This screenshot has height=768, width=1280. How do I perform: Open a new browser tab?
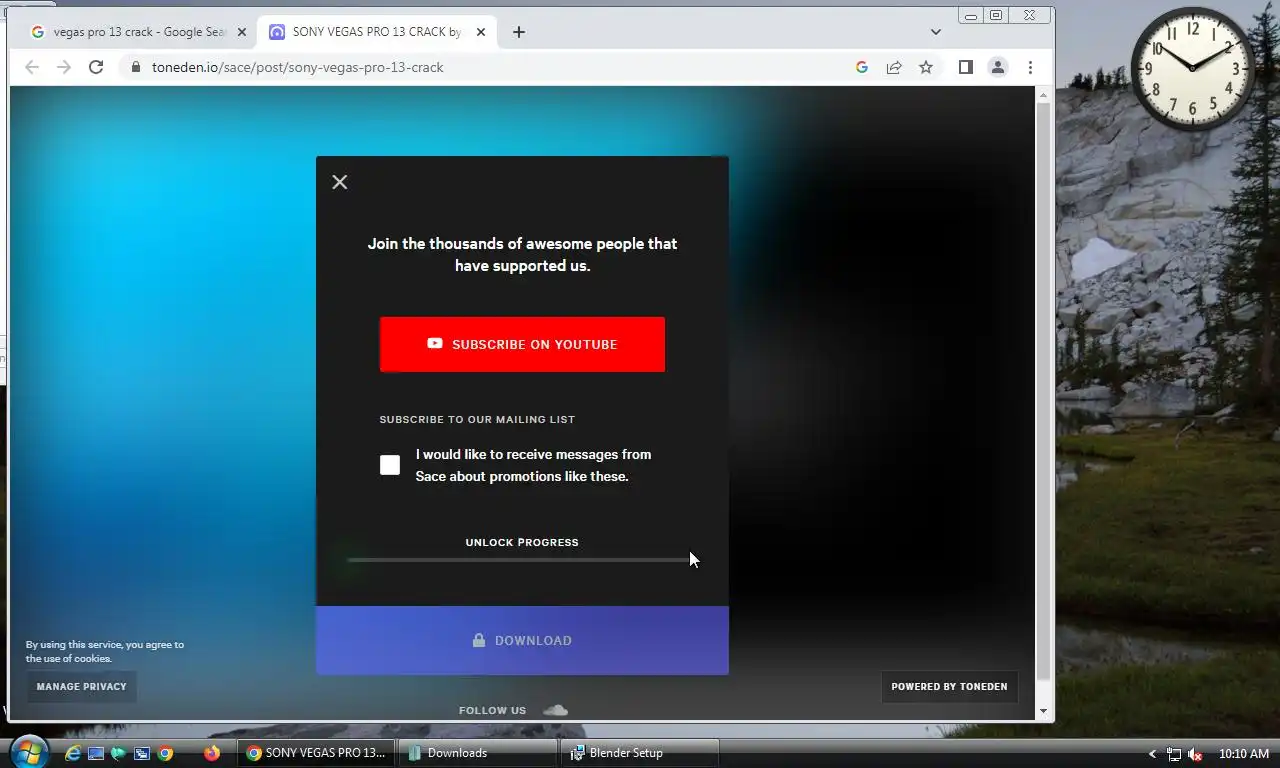click(x=518, y=32)
